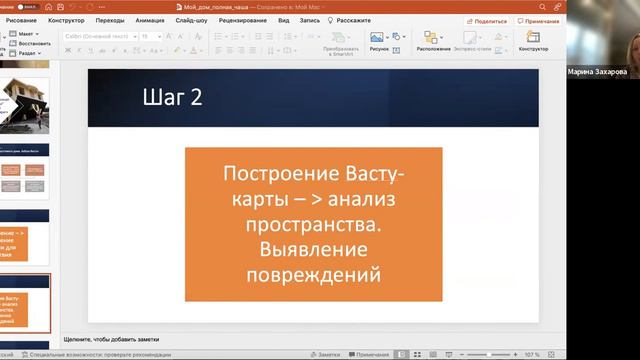640x360 pixels.
Task: Toggle underline formatting (Ч)
Action: [90, 51]
